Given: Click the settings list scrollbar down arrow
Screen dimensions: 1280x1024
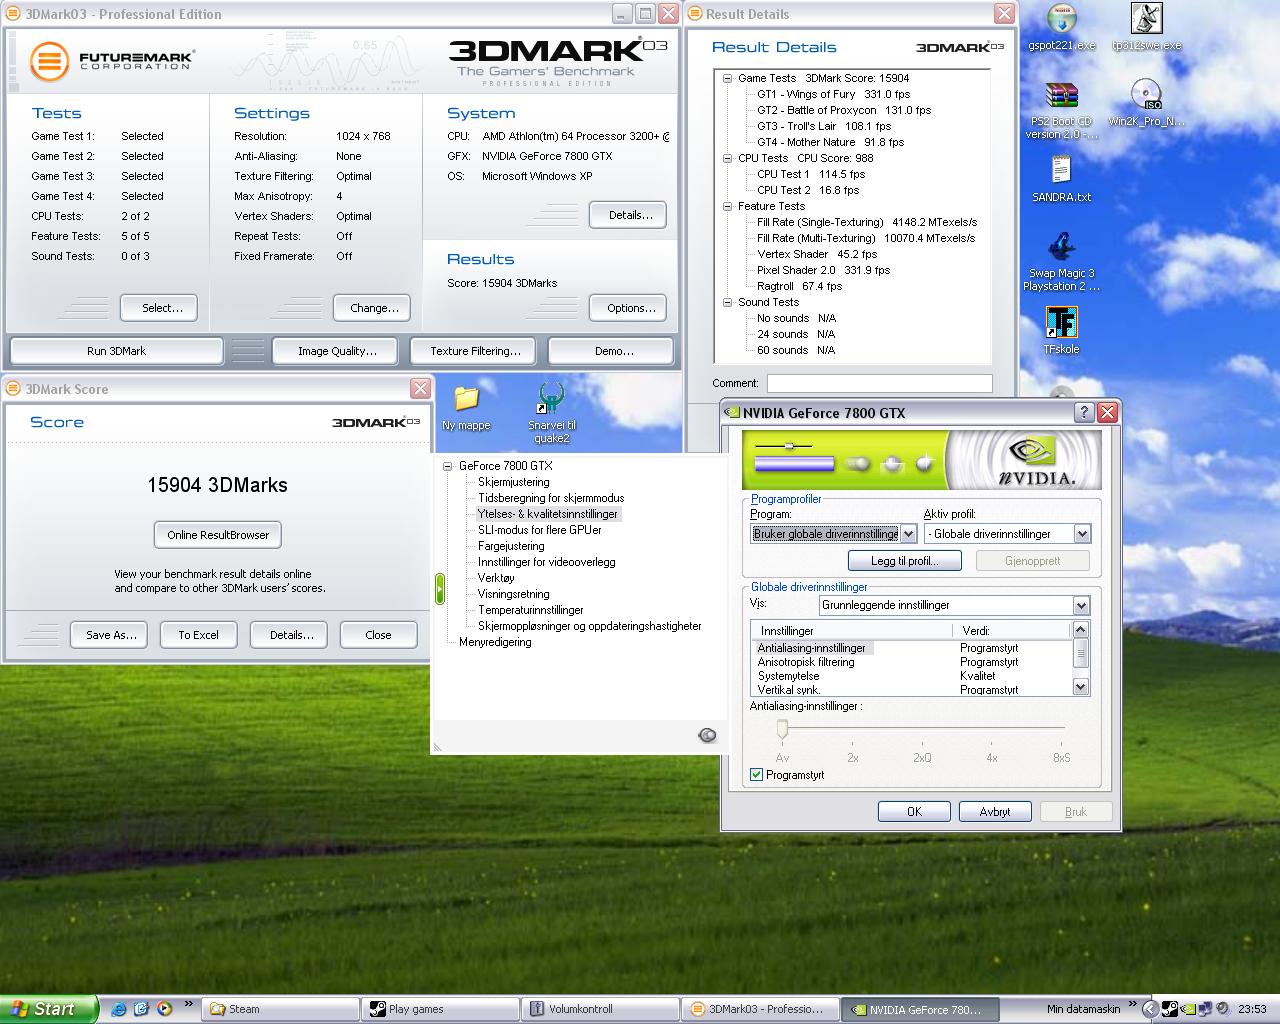Looking at the screenshot, I should point(1080,686).
